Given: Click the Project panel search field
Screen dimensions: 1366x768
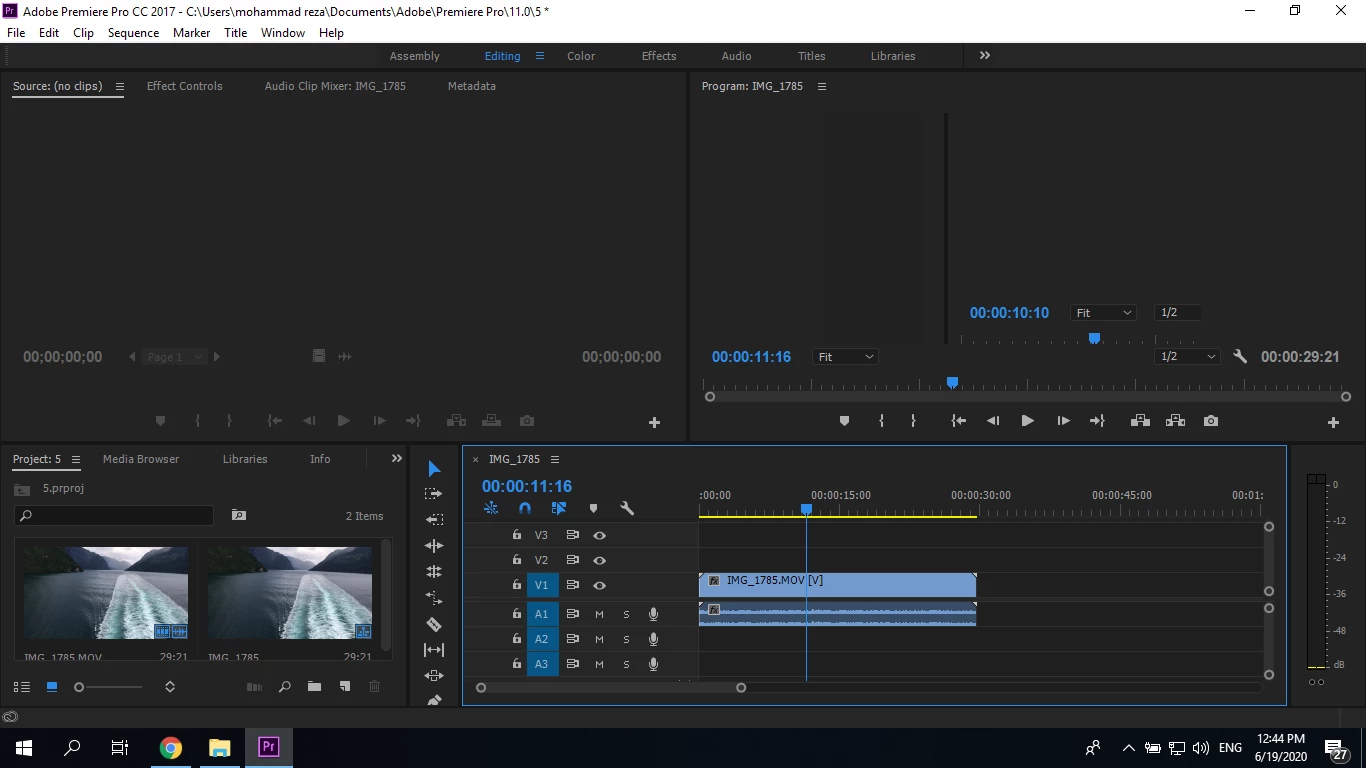Looking at the screenshot, I should click(x=114, y=516).
